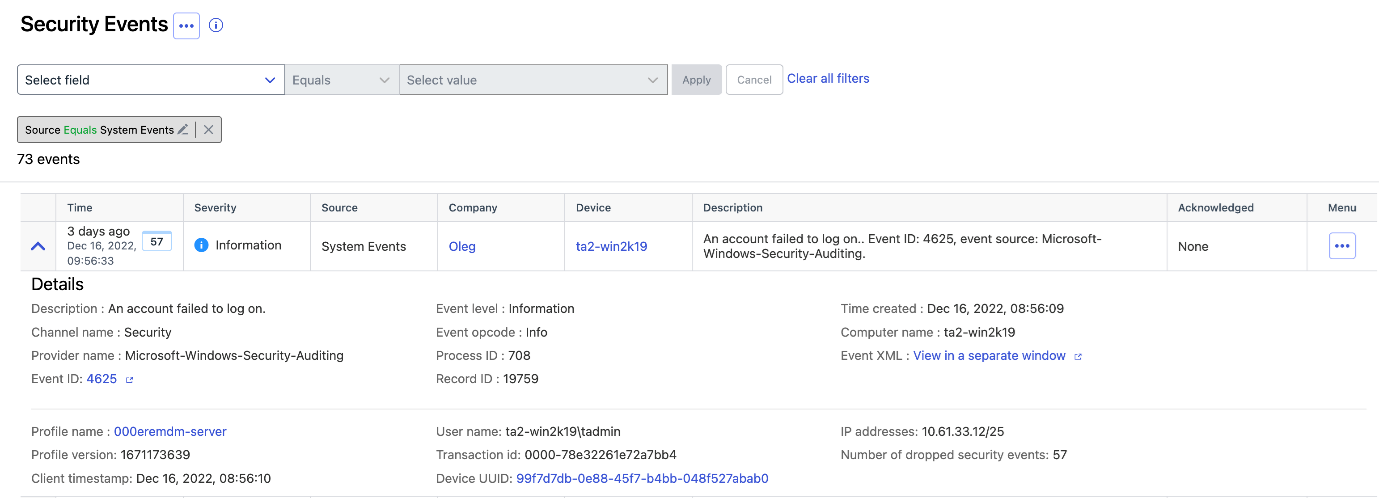Open the Security Events ellipsis menu
Image resolution: width=1379 pixels, height=498 pixels.
click(x=186, y=26)
